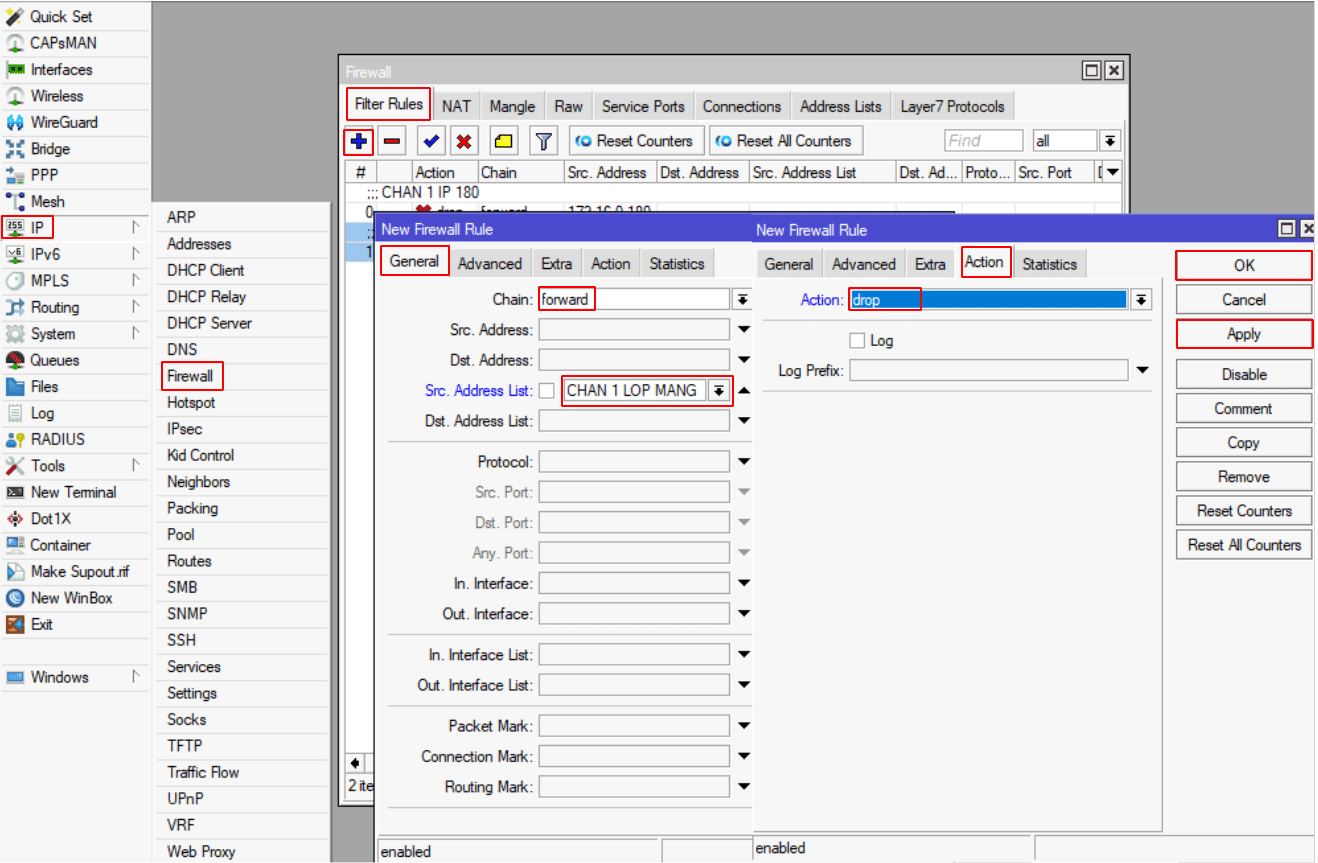Switch to NAT tab
This screenshot has height=863, width=1318.
(x=456, y=106)
